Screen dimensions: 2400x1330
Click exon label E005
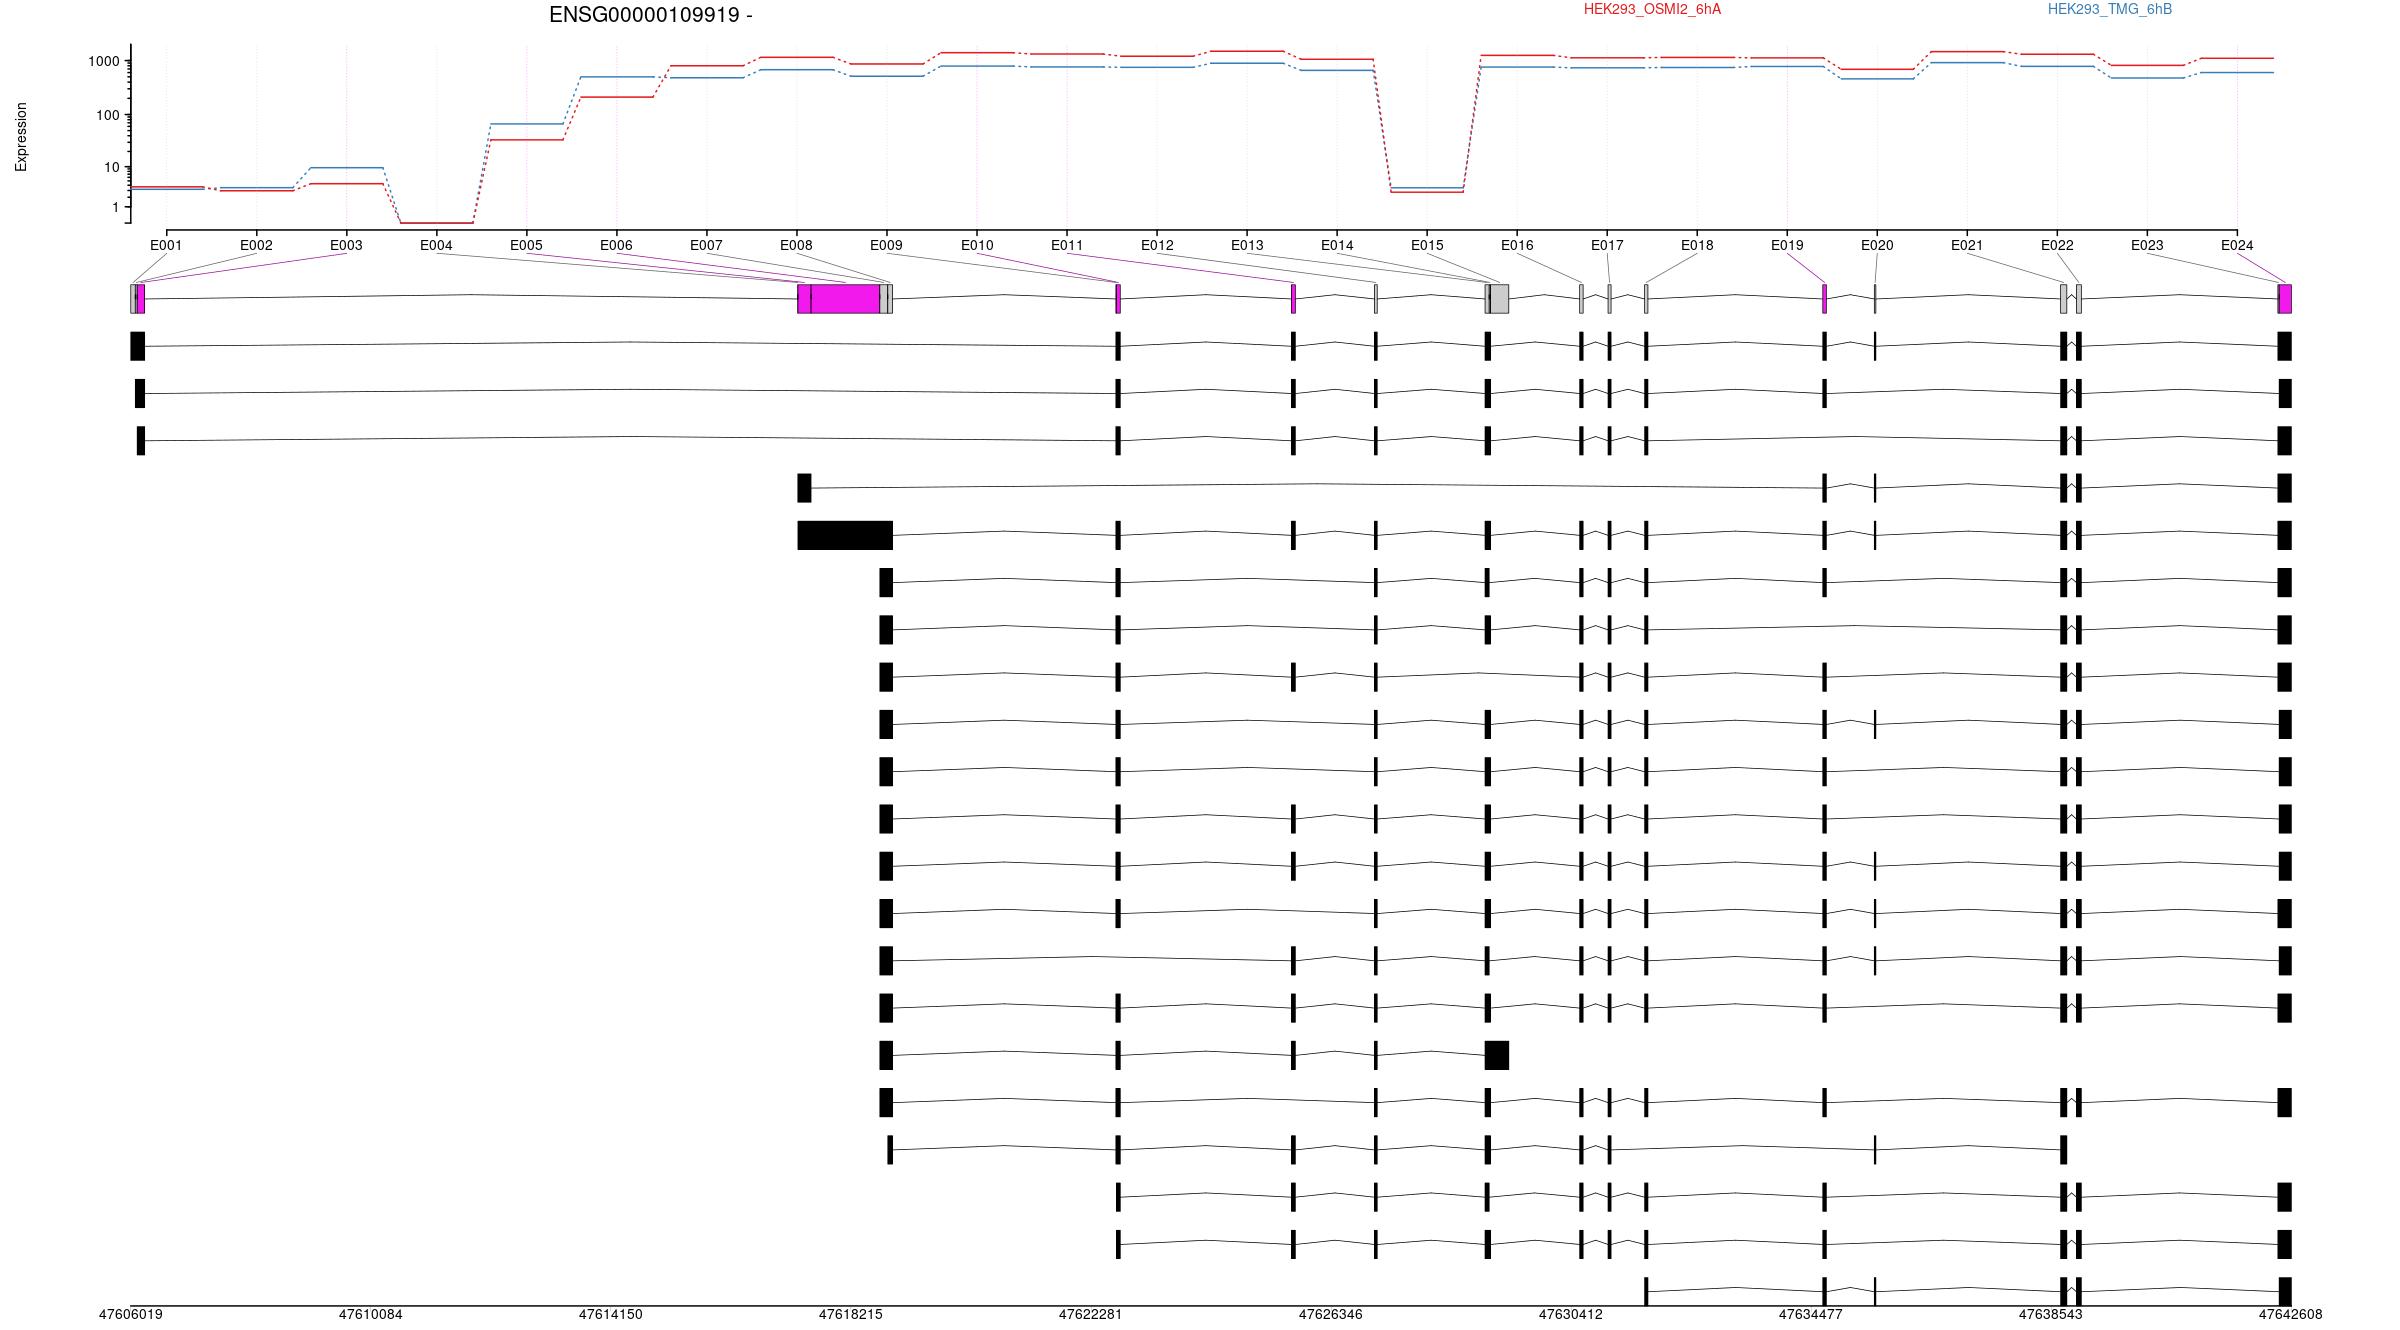pos(526,245)
